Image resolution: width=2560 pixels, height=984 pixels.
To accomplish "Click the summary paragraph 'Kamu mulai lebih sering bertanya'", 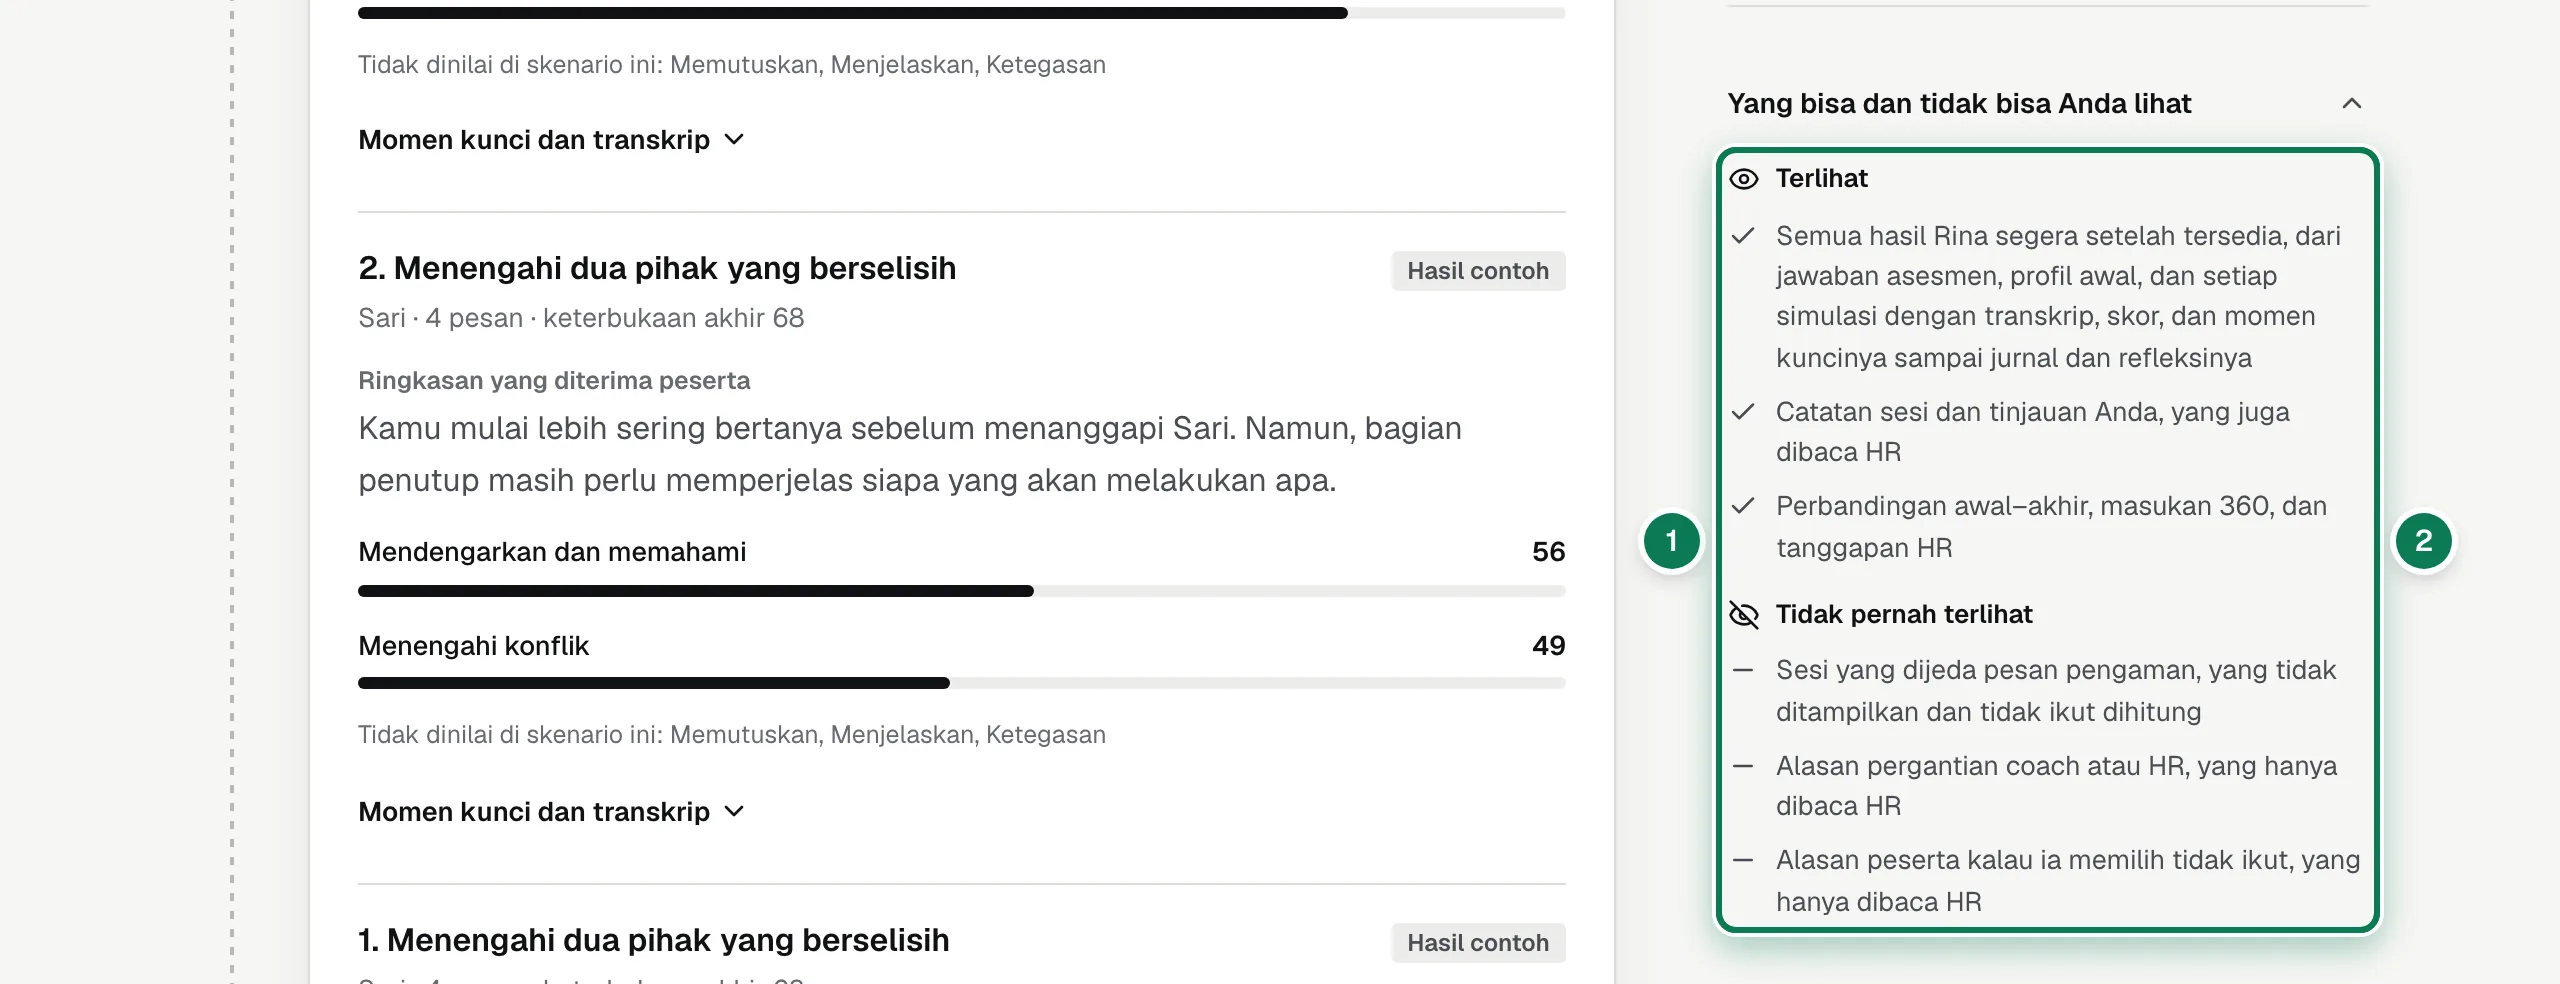I will pos(910,454).
